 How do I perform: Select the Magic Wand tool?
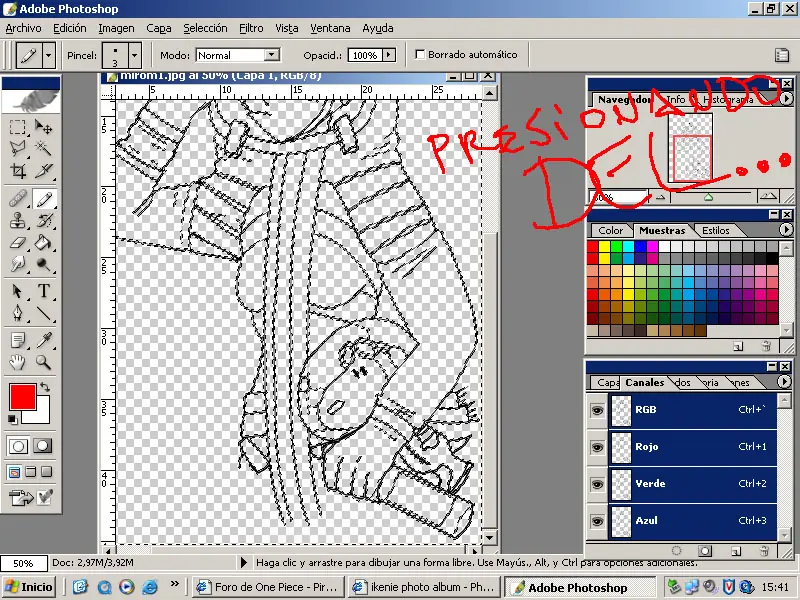44,148
